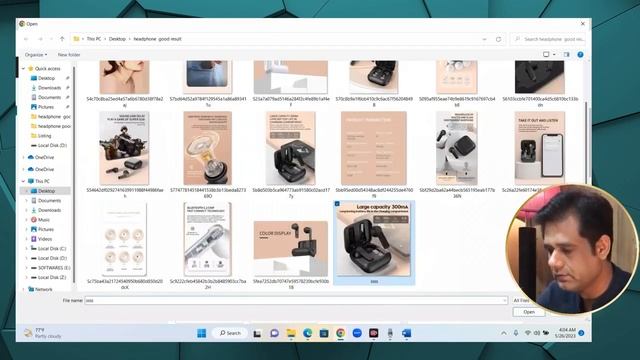
Task: Expand the Videos folder chevron
Action: 27,239
